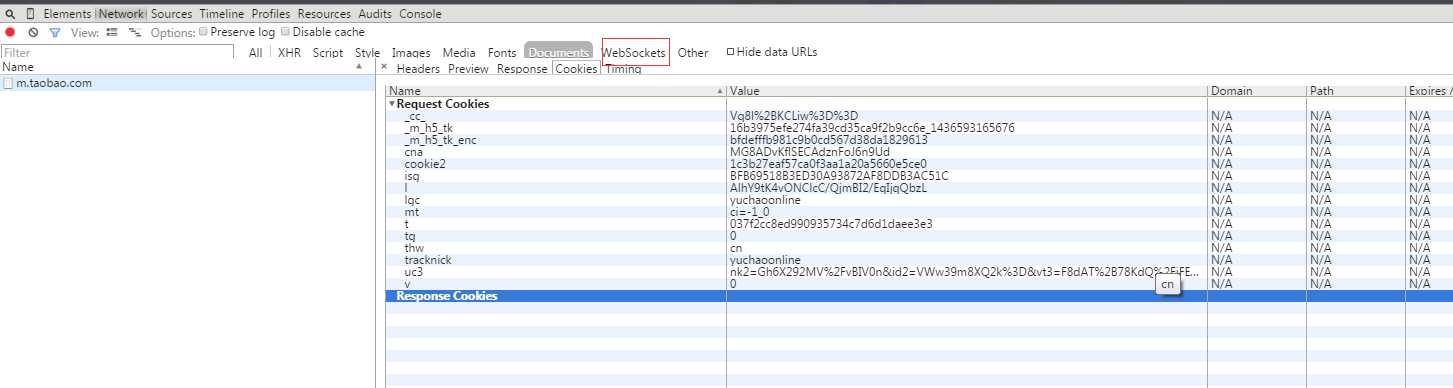Screen dimensions: 1453x388
Task: Filter requests by Documents
Action: 559,52
